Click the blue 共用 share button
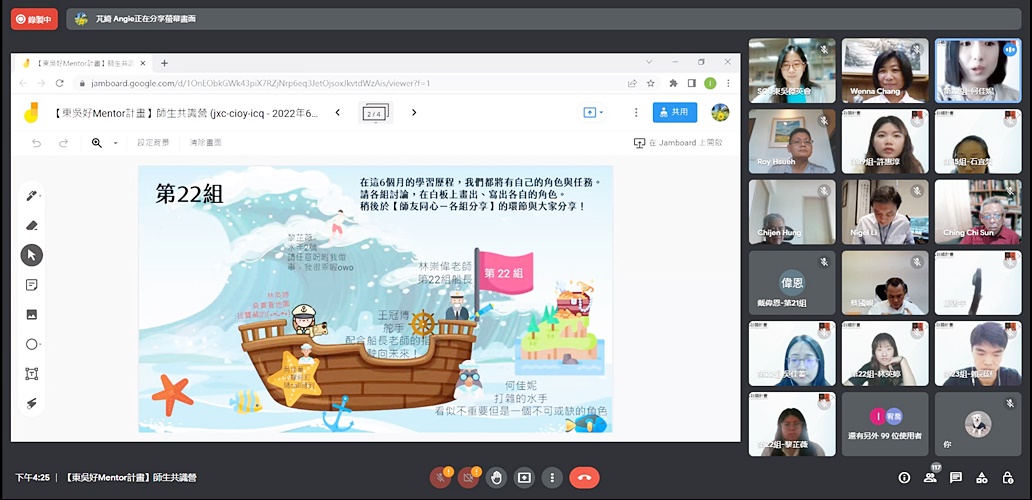Screen dimensions: 1032x500 (675, 113)
